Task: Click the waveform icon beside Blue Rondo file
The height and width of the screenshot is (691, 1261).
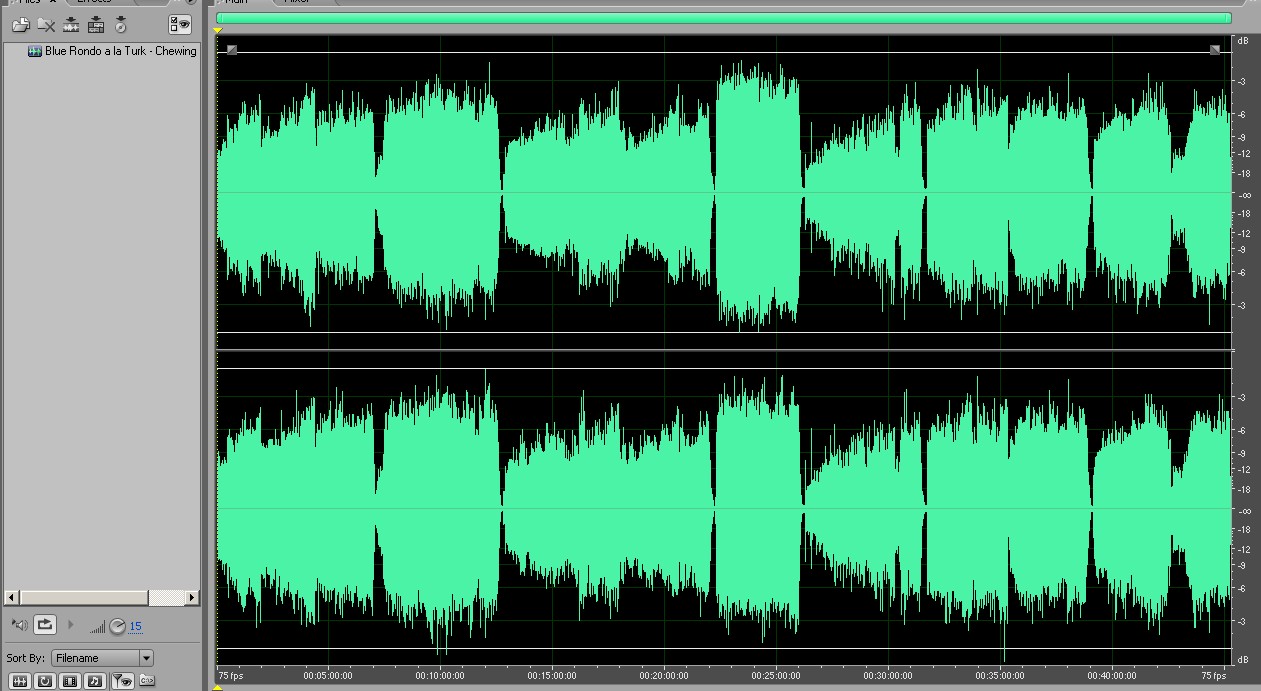Action: click(35, 51)
